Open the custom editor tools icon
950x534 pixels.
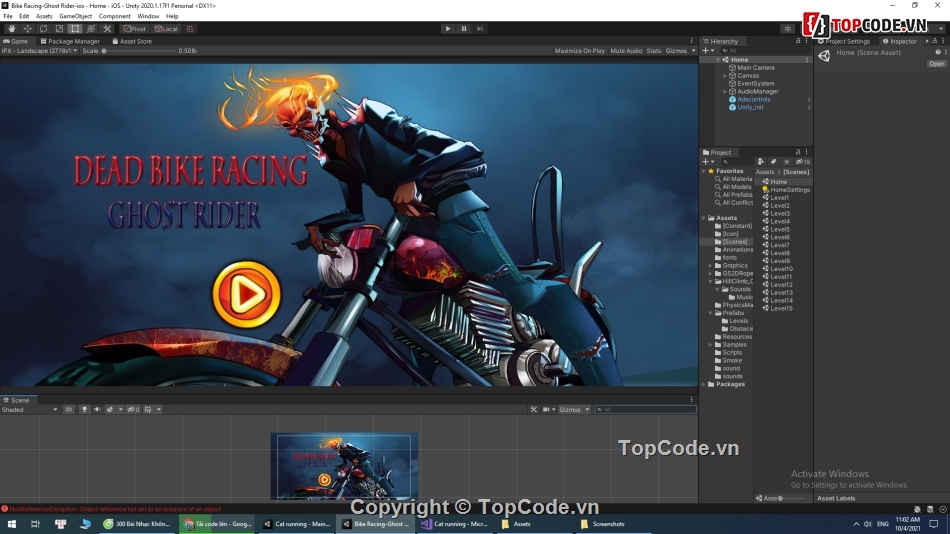107,28
